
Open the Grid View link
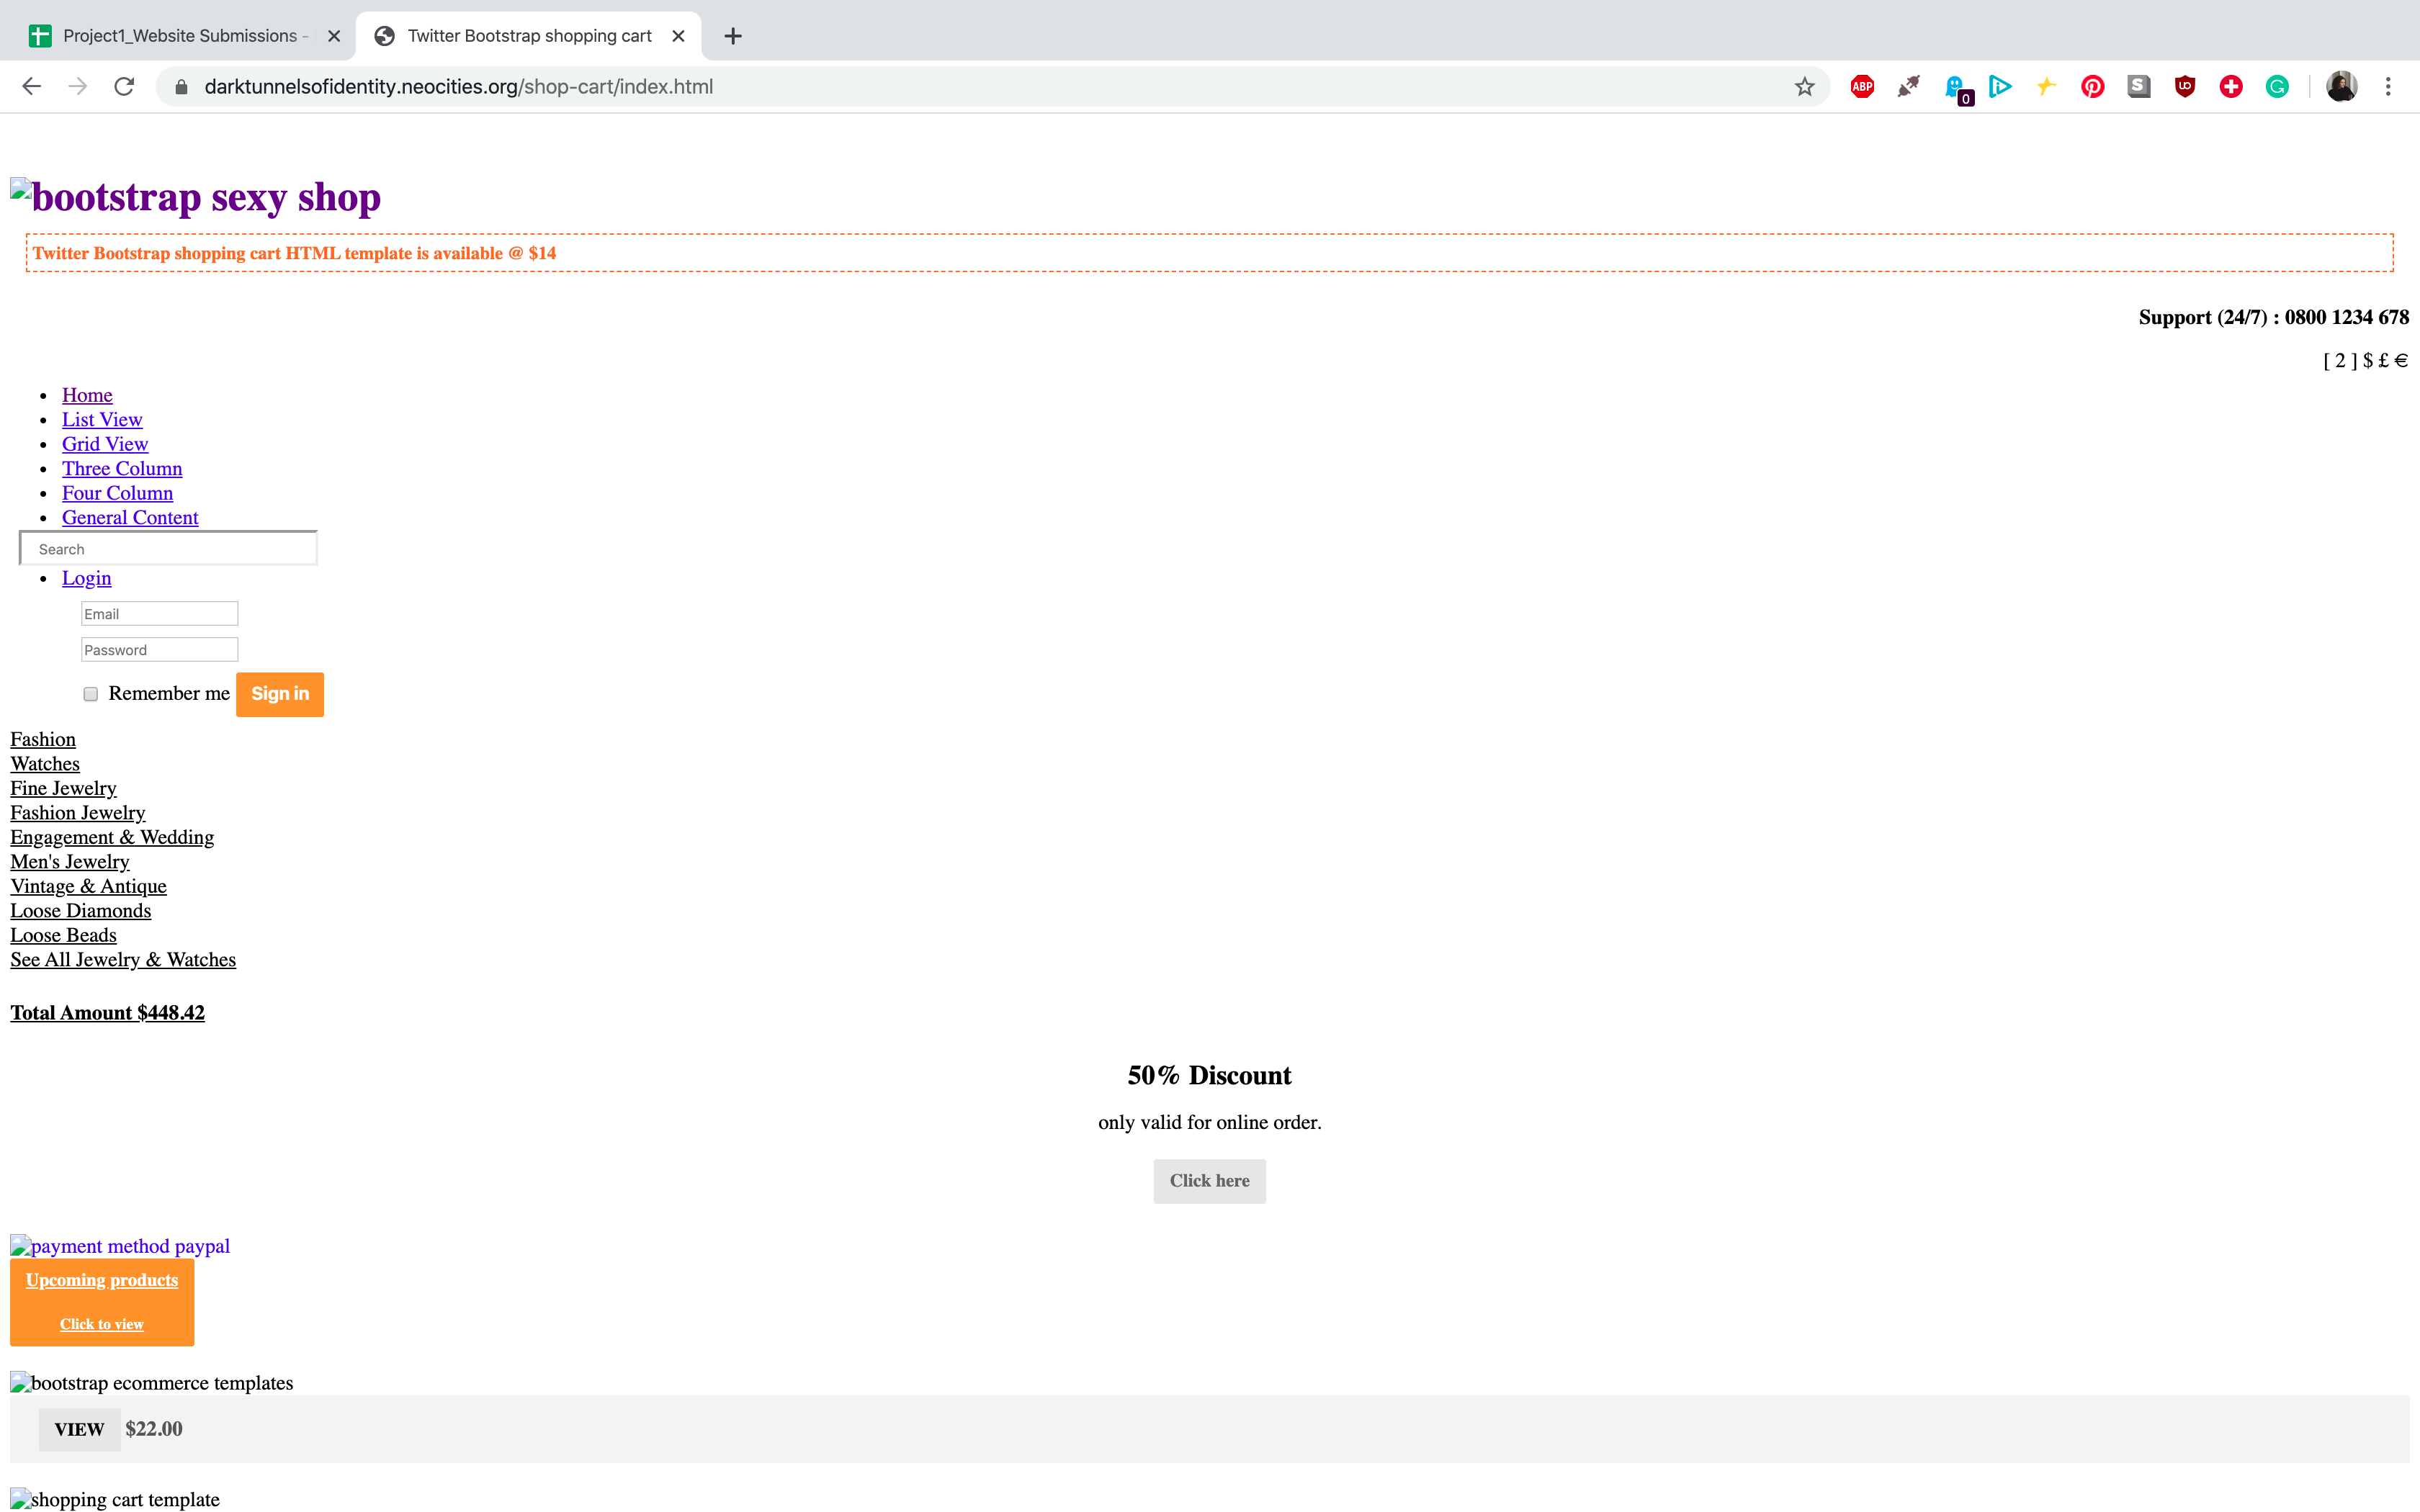105,444
